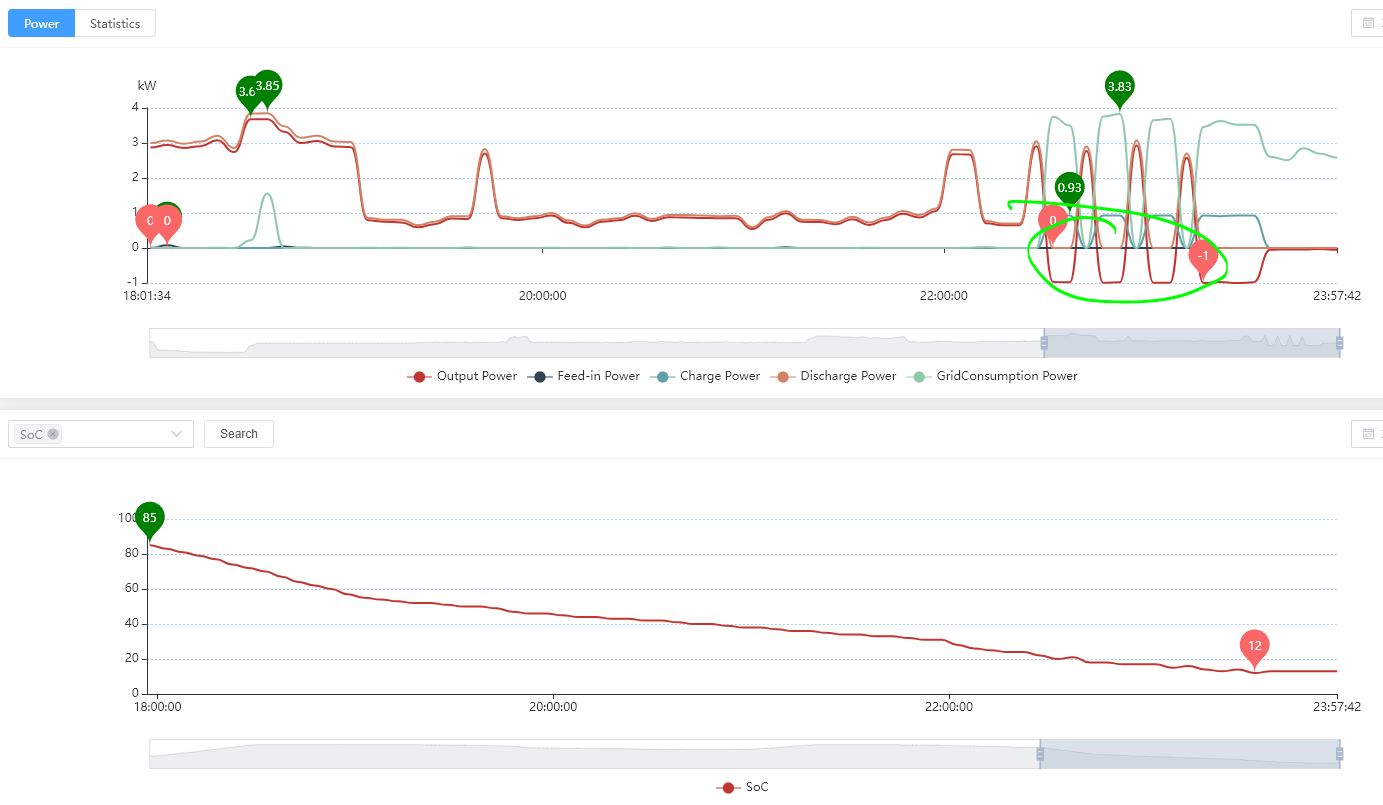
Task: Expand the SoC parameter dropdown arrow
Action: point(177,434)
